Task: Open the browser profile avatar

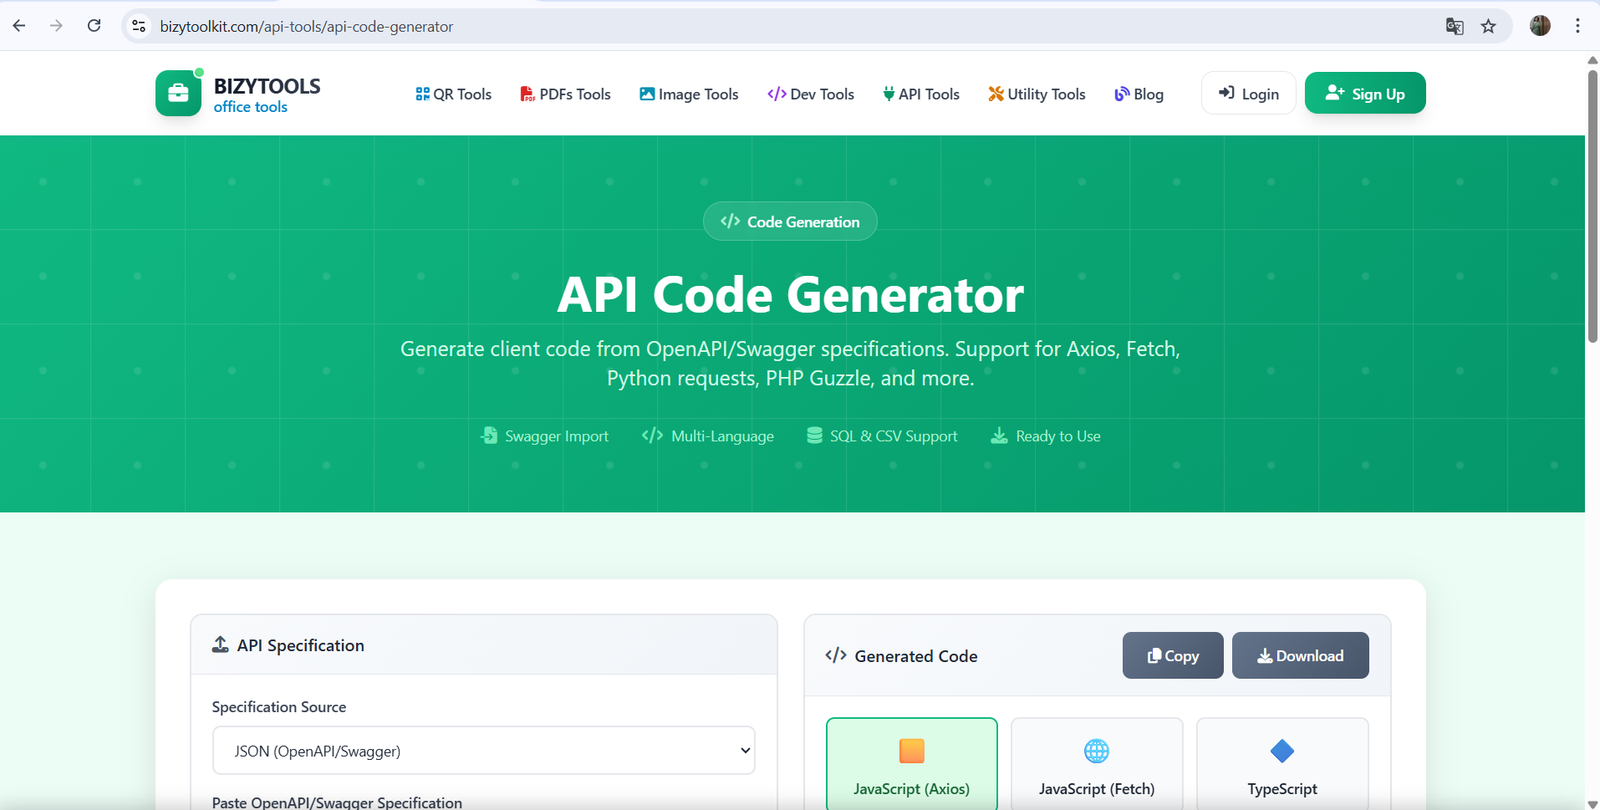Action: (1540, 26)
